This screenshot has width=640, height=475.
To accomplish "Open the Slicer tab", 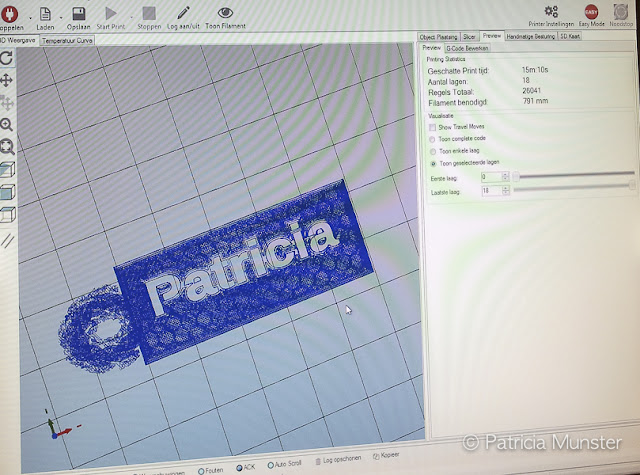I will 469,37.
